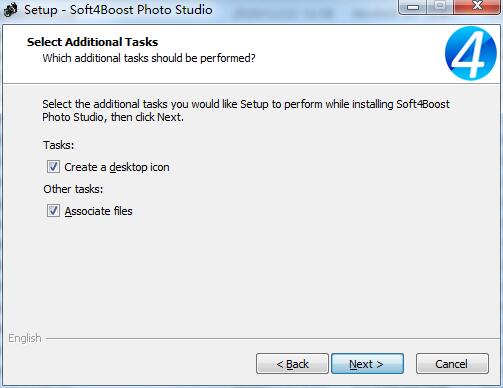The height and width of the screenshot is (388, 503).
Task: Cancel the Soft4Boost Photo Studio setup
Action: [452, 364]
